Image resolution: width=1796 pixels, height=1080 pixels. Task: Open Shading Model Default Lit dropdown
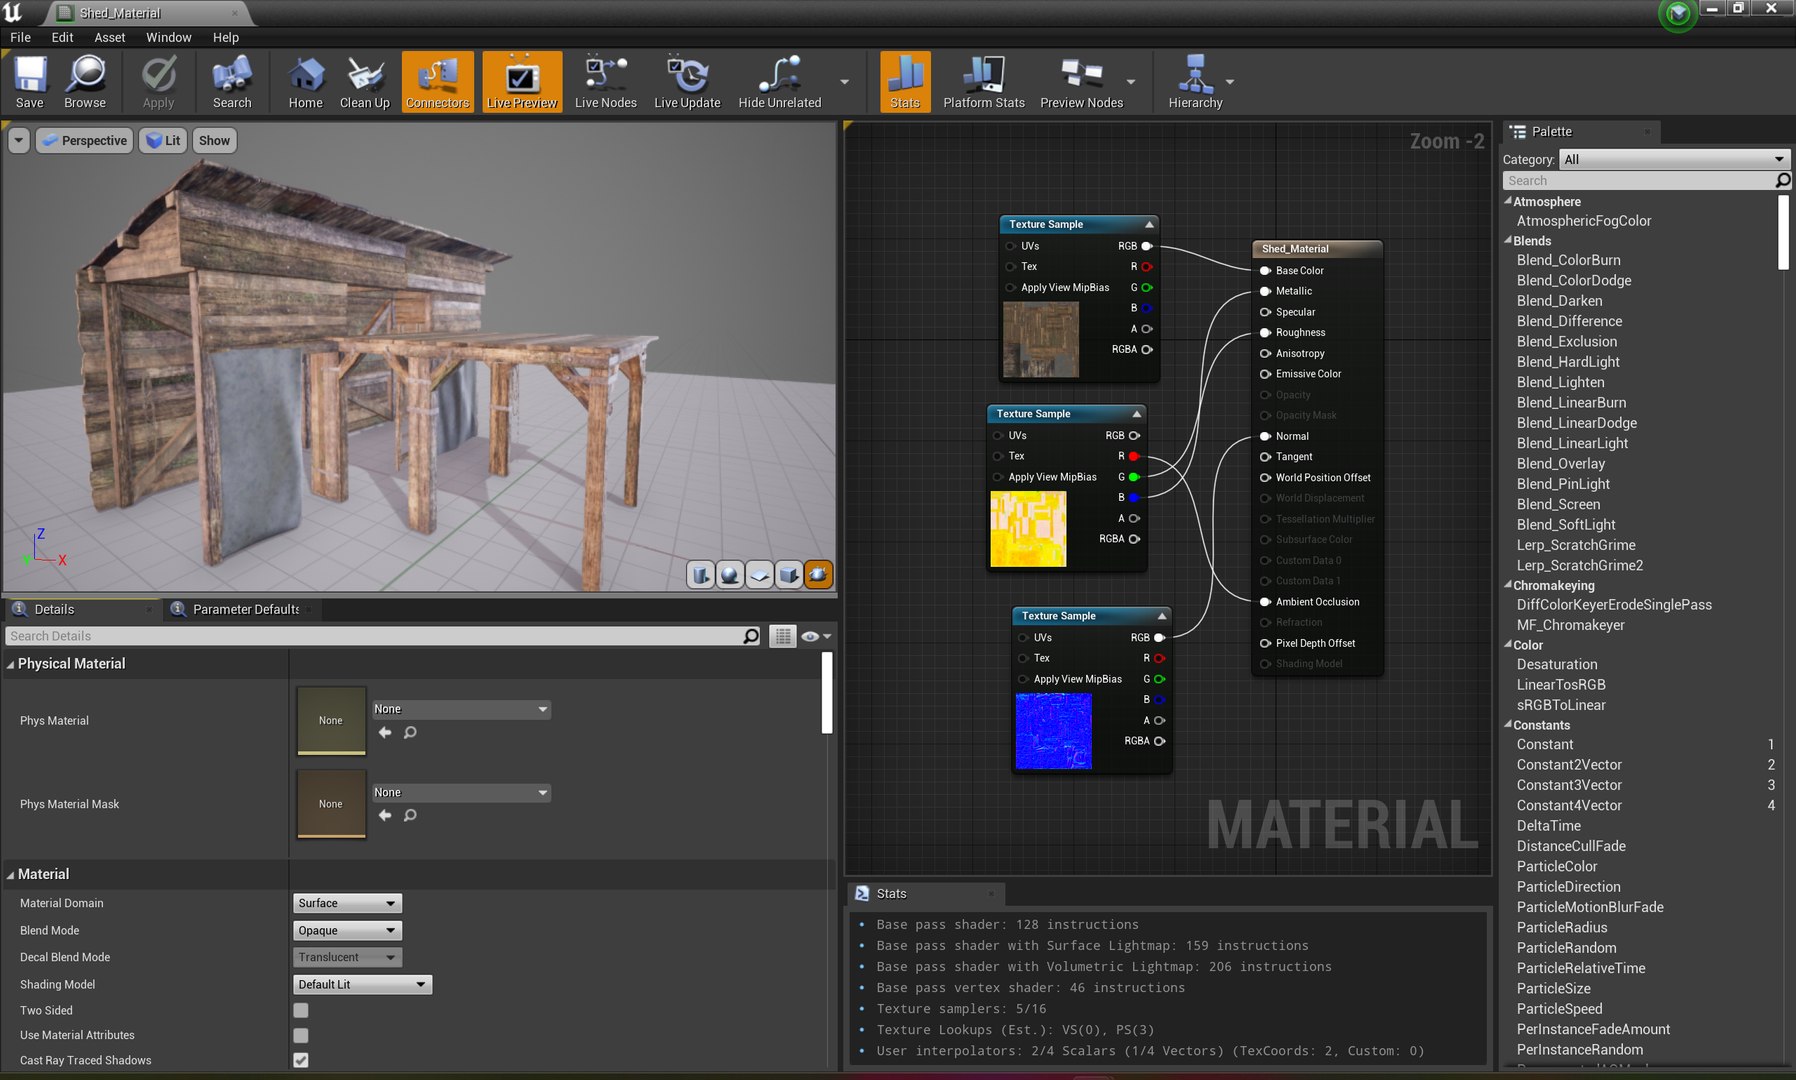(362, 984)
